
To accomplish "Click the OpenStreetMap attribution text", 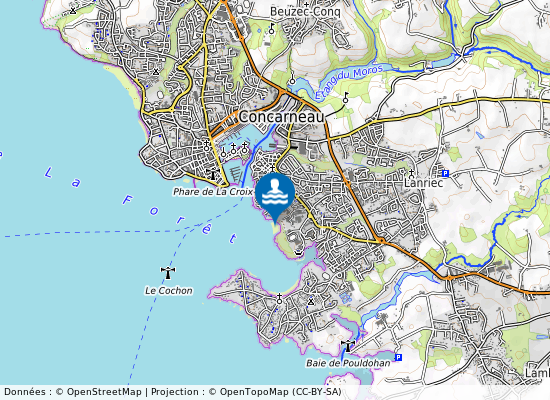I will click(104, 392).
